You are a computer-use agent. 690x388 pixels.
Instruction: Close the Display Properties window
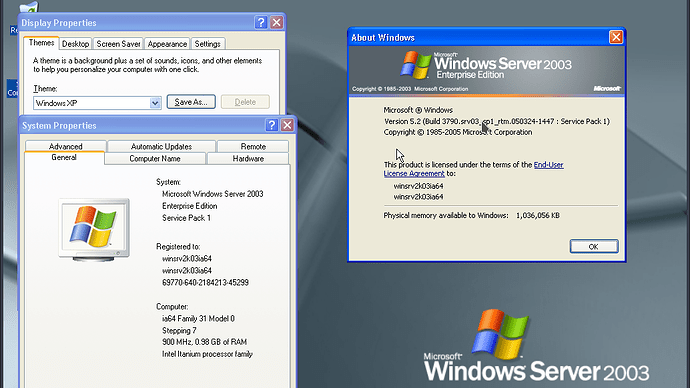[x=276, y=22]
